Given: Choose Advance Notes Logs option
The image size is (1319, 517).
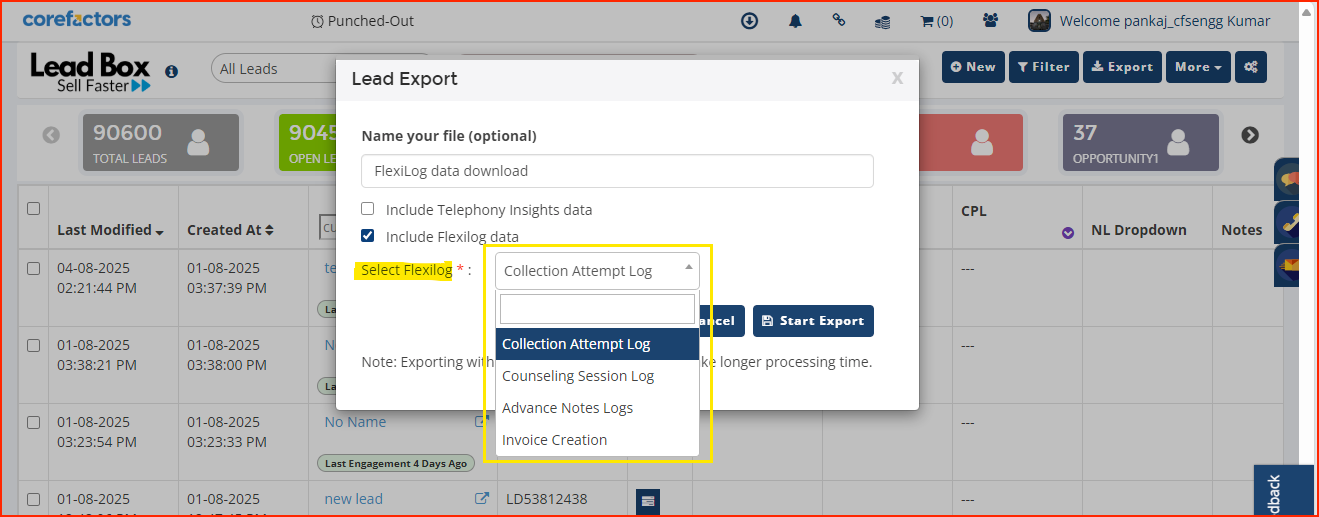Looking at the screenshot, I should pyautogui.click(x=597, y=408).
